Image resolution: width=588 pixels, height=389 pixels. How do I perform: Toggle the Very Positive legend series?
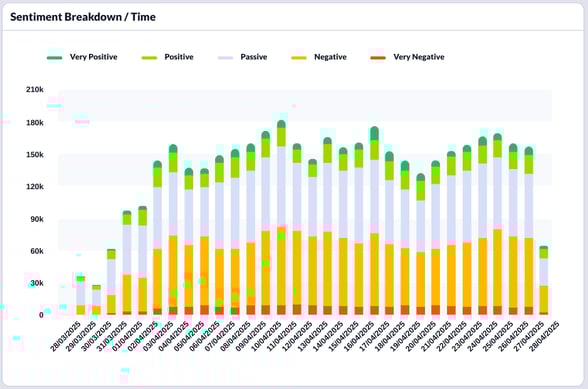click(x=82, y=57)
